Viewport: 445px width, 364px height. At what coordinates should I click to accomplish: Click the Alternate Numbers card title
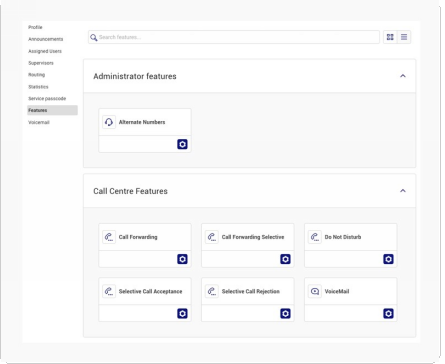142,122
